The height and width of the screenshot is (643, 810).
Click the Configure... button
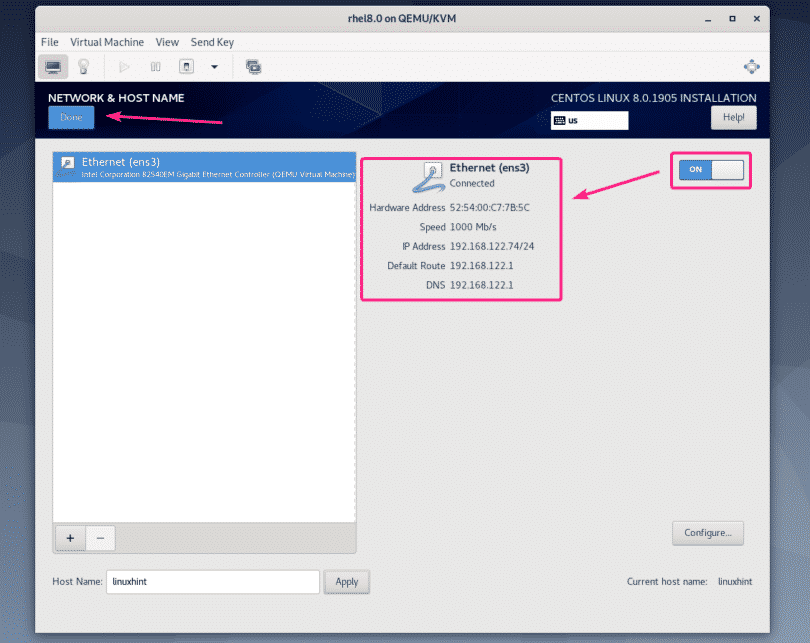[x=707, y=533]
